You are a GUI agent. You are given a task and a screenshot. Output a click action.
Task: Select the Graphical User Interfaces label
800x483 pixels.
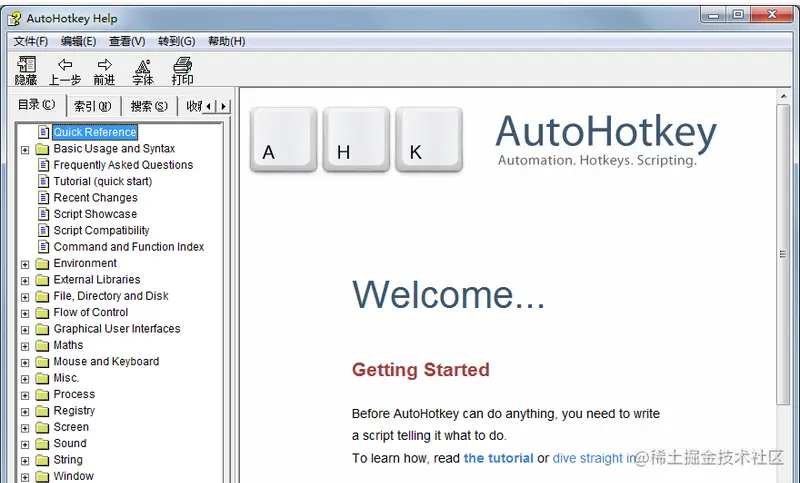pos(117,328)
